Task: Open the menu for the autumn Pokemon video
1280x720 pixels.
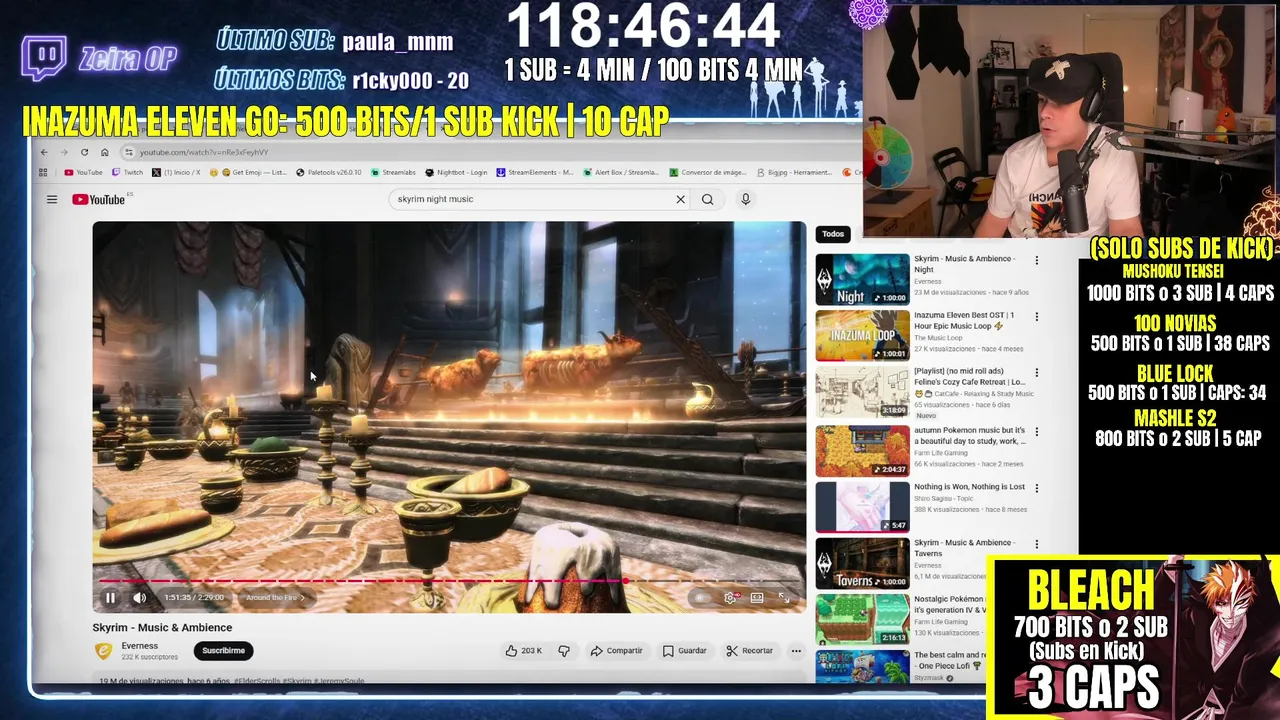Action: [1036, 432]
